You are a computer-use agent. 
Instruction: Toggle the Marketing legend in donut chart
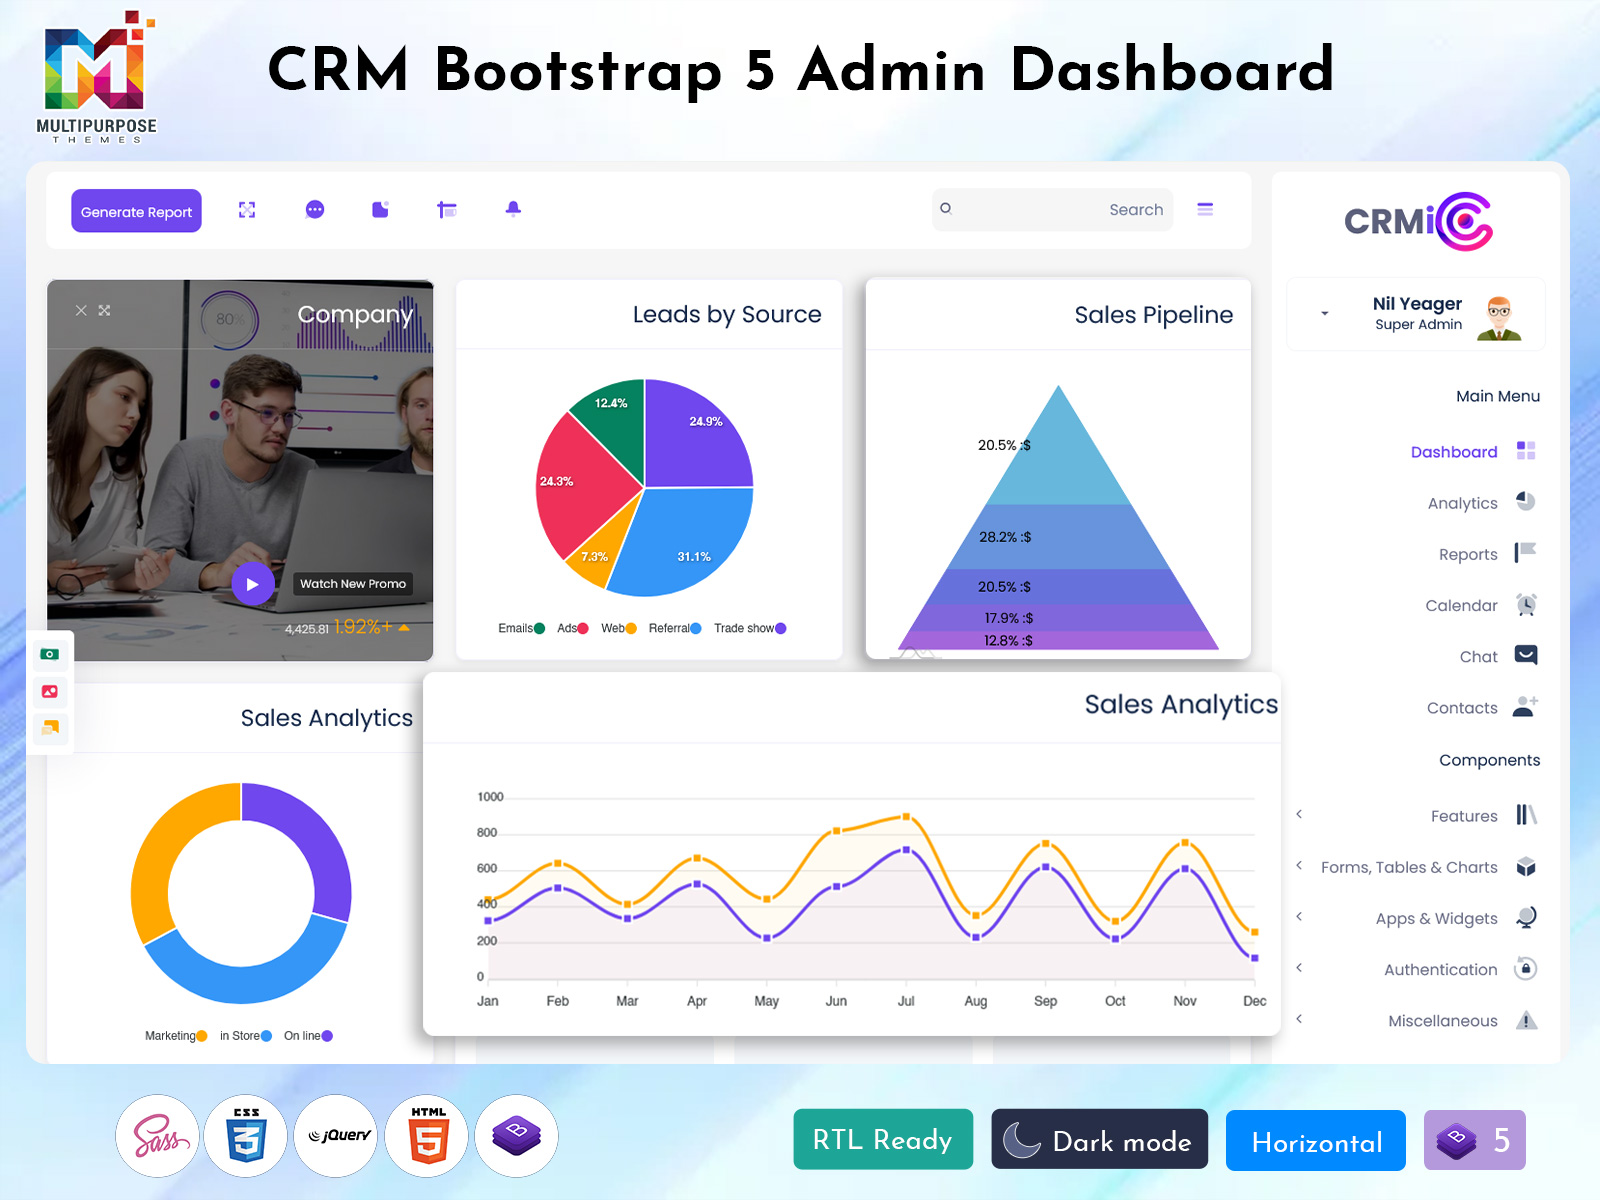tap(175, 1036)
